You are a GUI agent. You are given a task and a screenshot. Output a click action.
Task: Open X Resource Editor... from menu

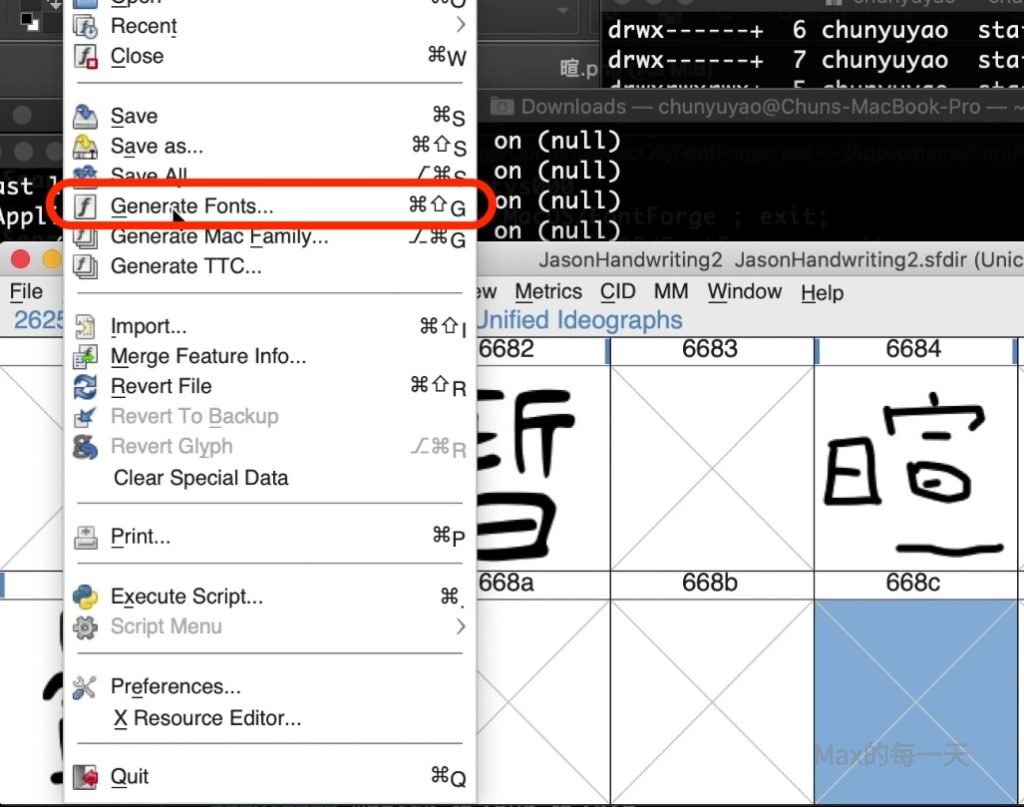(207, 718)
